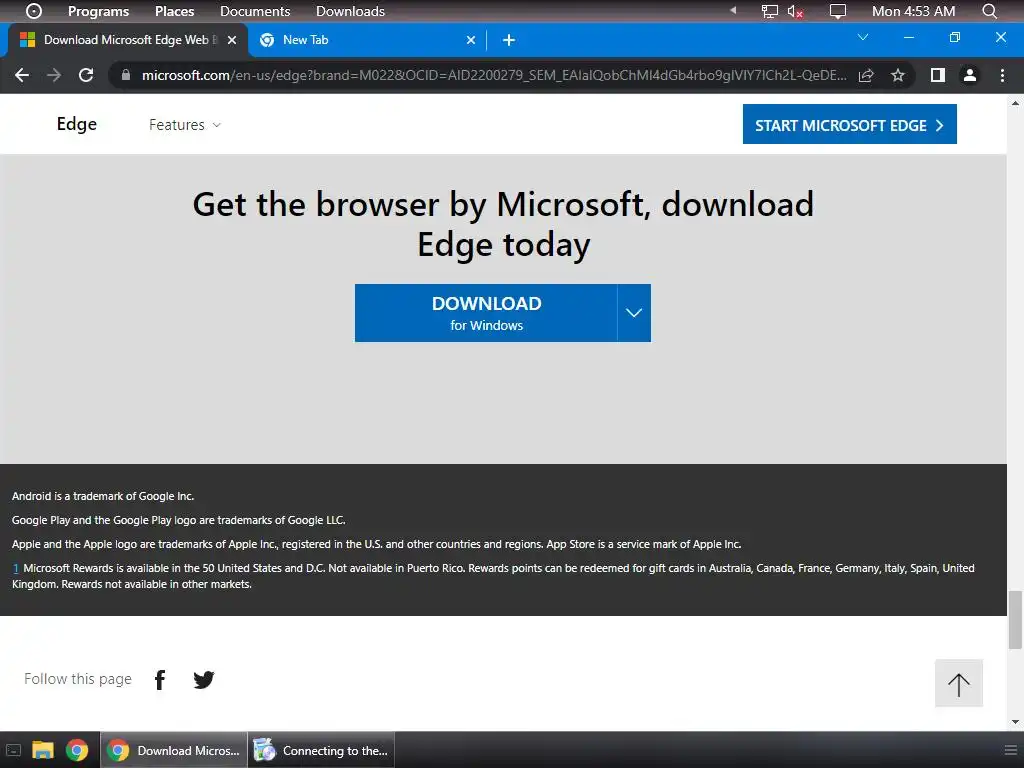Launch Chrome from the taskbar launcher
Screen dimensions: 1024x768
click(77, 750)
